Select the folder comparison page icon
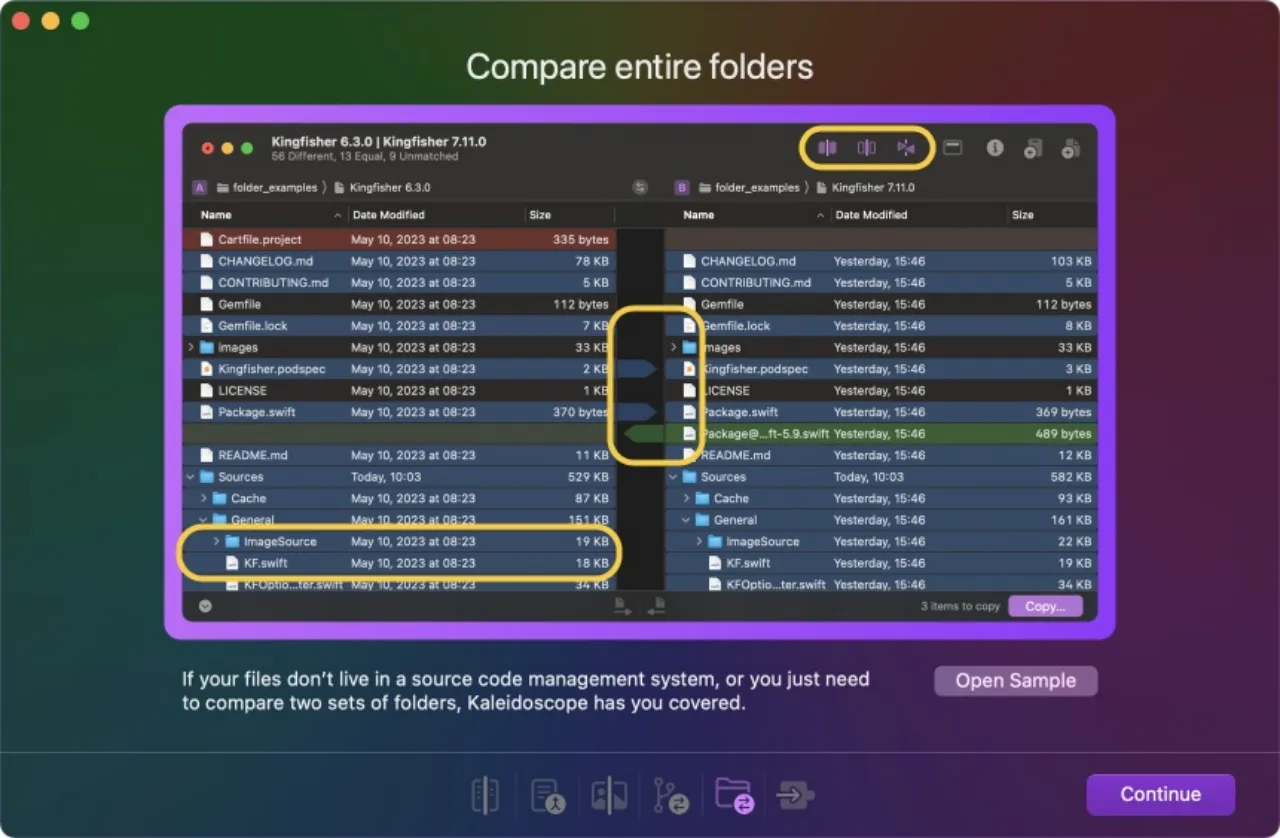The width and height of the screenshot is (1280, 838). (734, 795)
